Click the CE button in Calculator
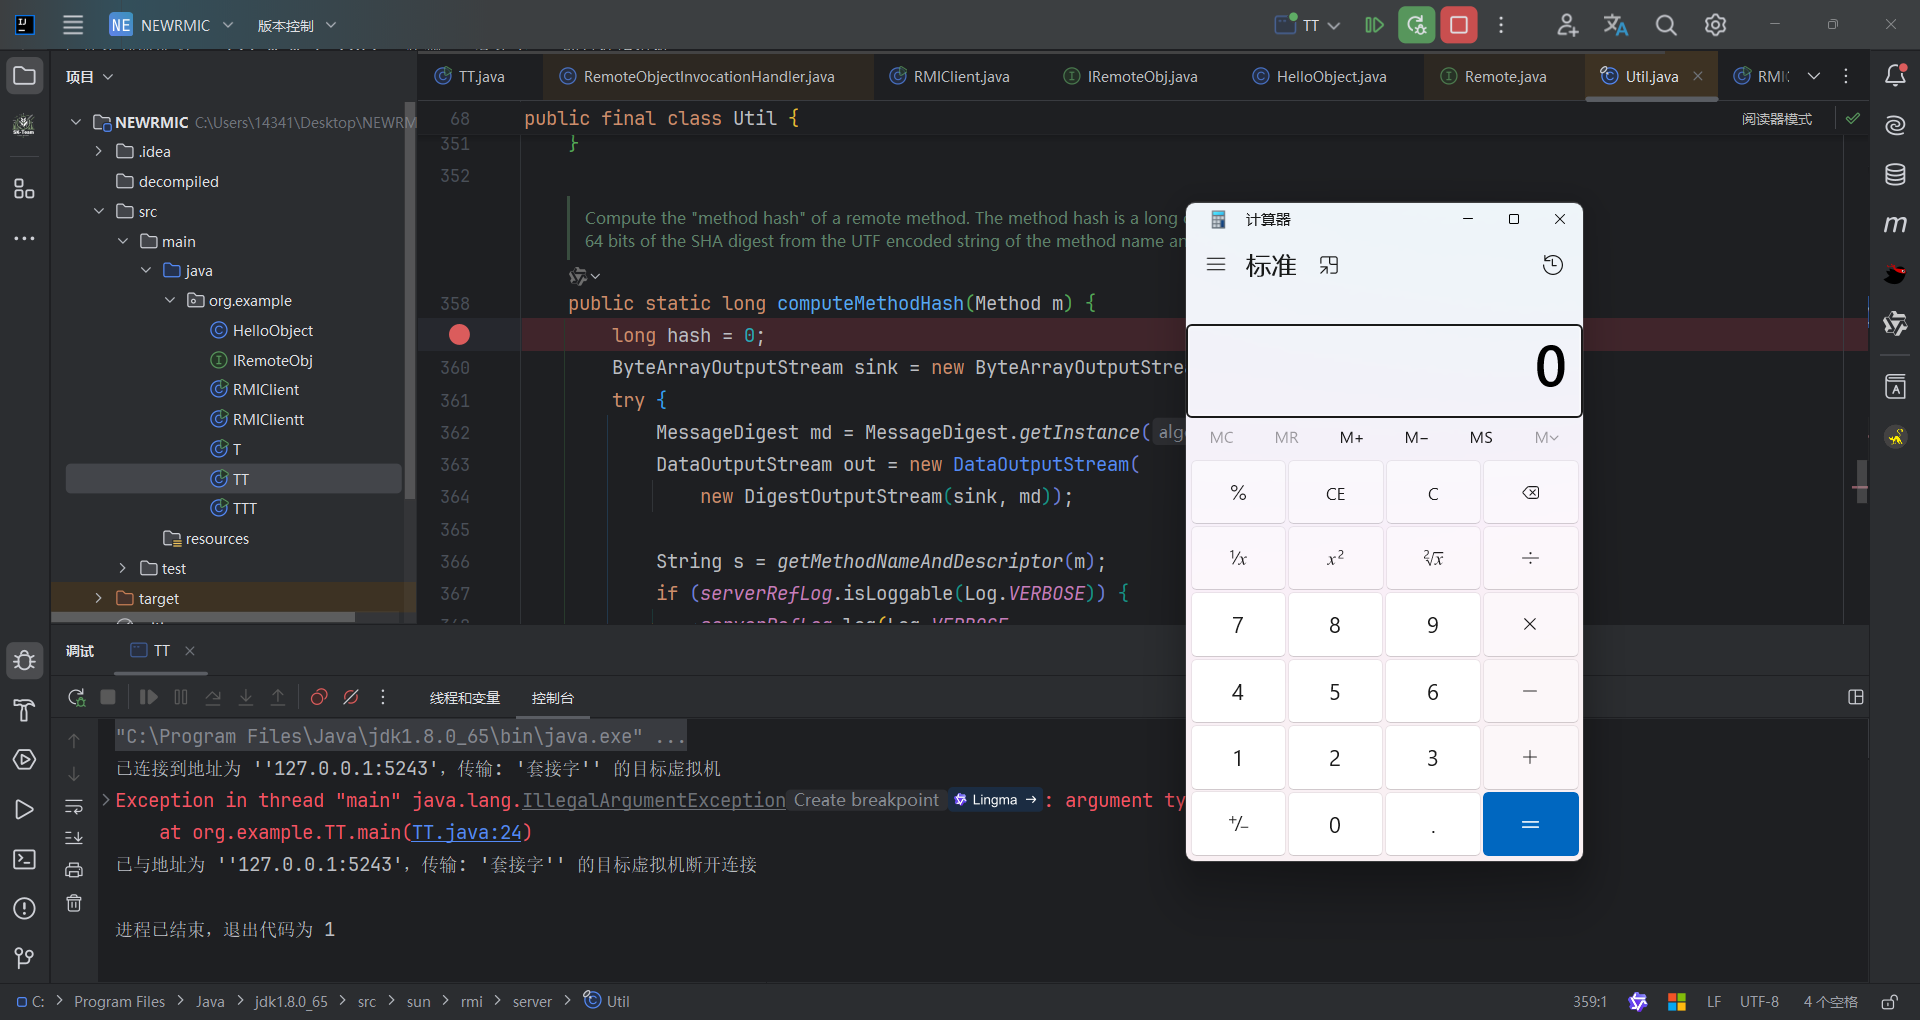Screen dimensions: 1920x1020 coord(1335,493)
